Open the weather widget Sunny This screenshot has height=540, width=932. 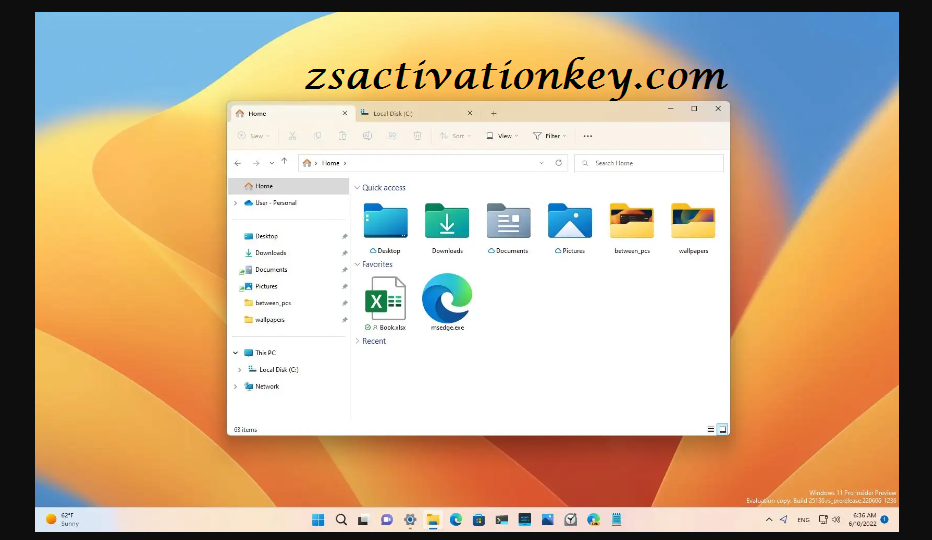coord(62,519)
